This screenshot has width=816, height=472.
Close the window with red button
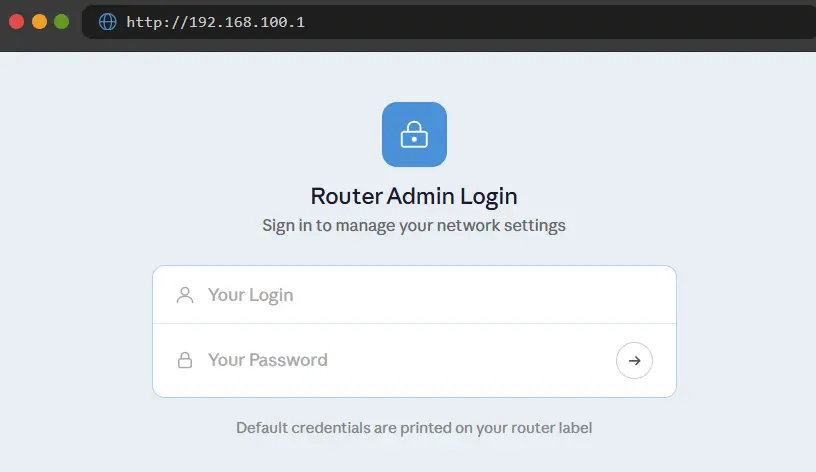pyautogui.click(x=17, y=22)
